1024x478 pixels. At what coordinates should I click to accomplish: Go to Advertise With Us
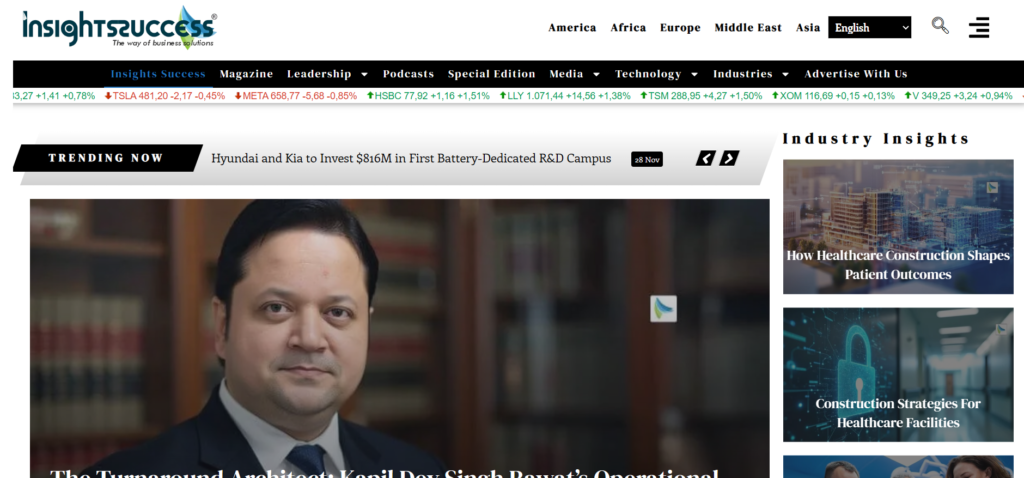point(856,74)
